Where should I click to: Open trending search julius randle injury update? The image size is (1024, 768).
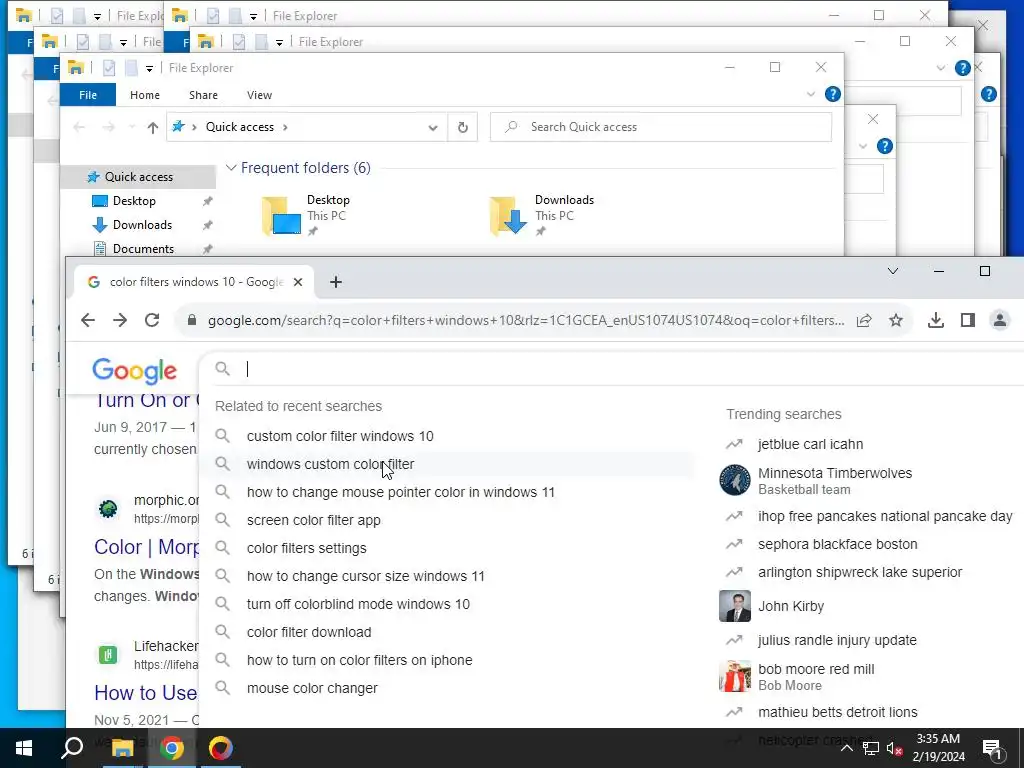click(x=837, y=641)
